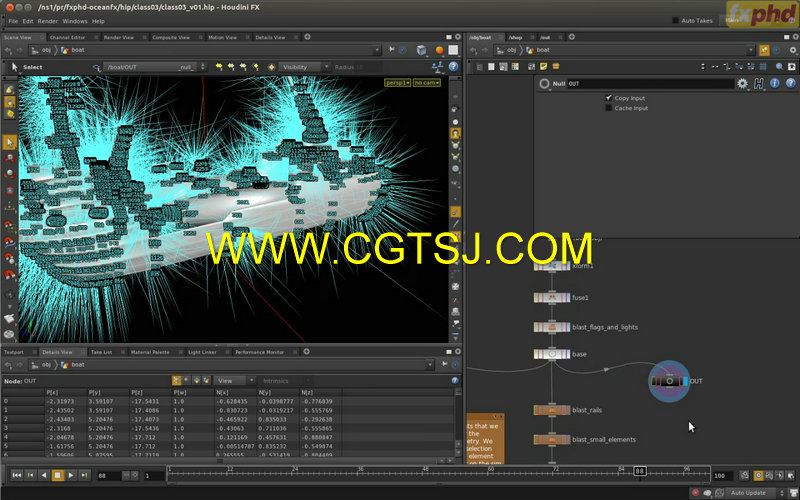The image size is (800, 500).
Task: Open the Visibility dropdown in the viewport
Action: click(x=305, y=67)
